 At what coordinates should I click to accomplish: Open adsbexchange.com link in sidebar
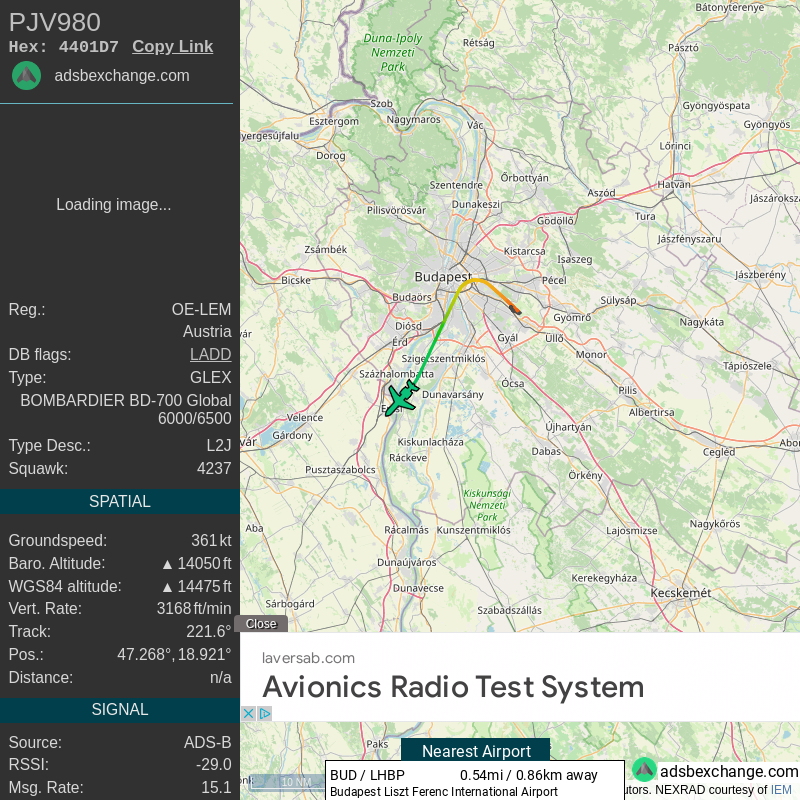pyautogui.click(x=122, y=76)
